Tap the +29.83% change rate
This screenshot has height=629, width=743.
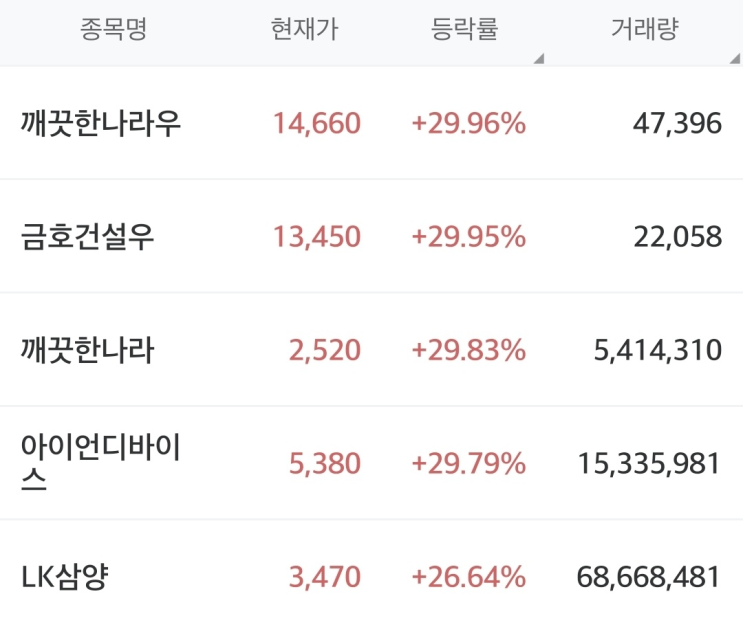point(469,350)
